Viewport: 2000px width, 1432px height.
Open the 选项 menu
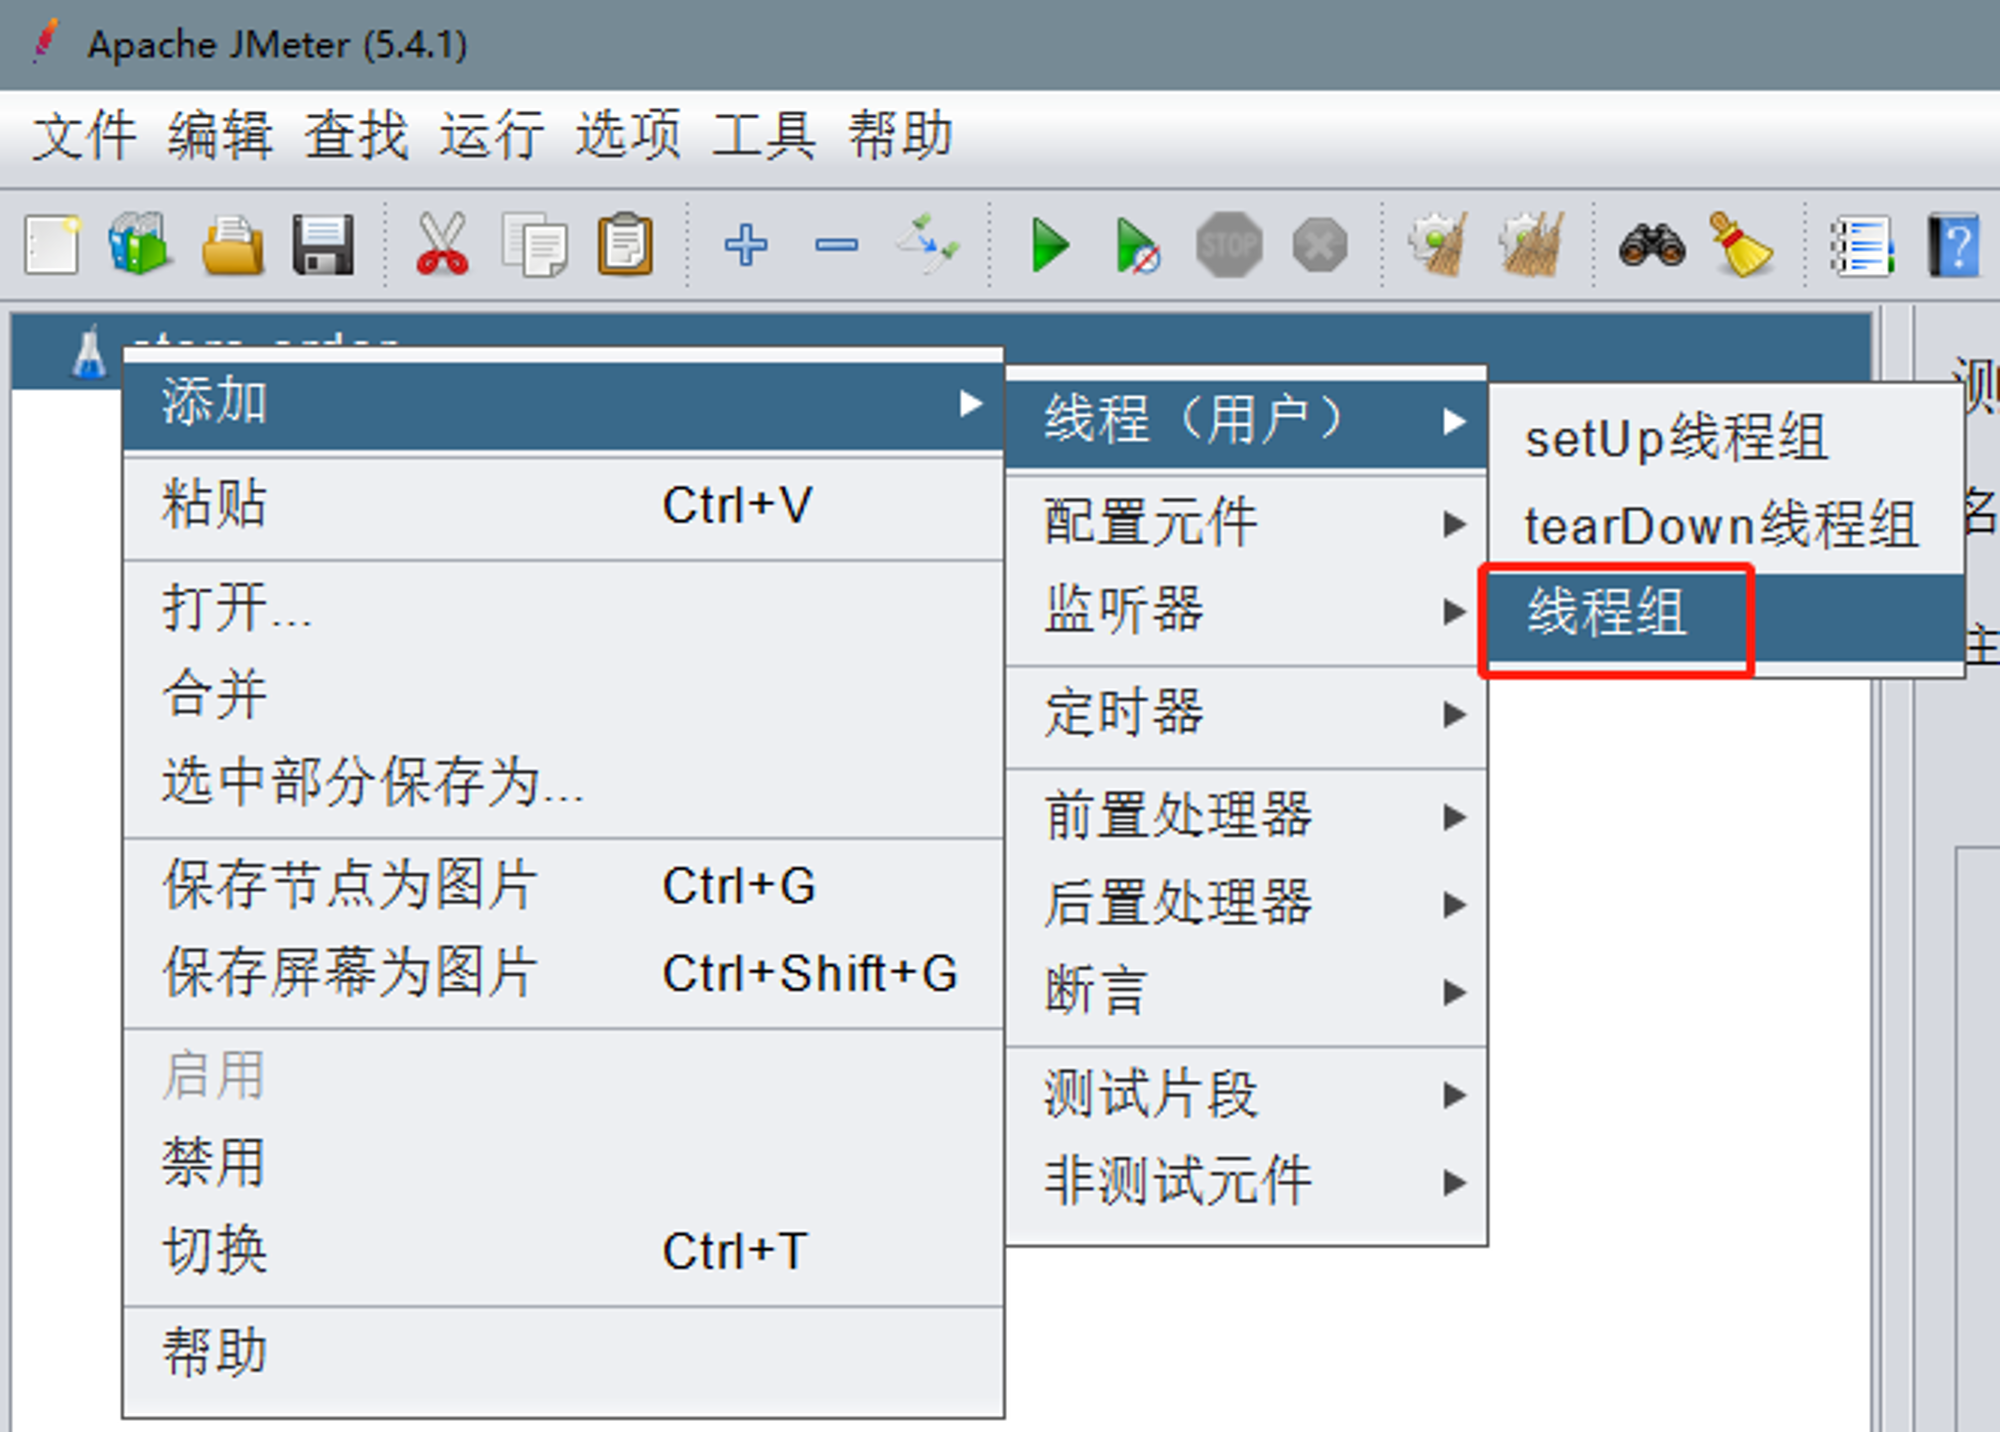(x=628, y=135)
